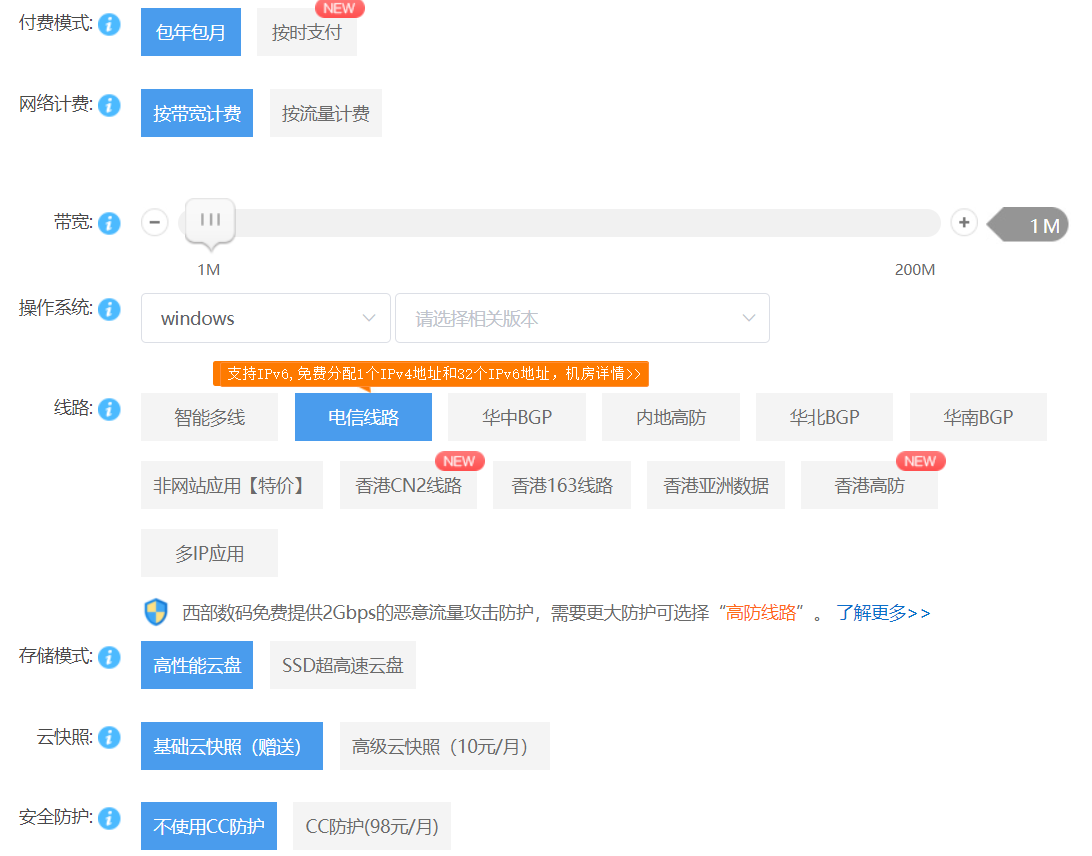Click info icon beside 线路 label
Viewport: 1092px width, 856px height.
point(110,409)
